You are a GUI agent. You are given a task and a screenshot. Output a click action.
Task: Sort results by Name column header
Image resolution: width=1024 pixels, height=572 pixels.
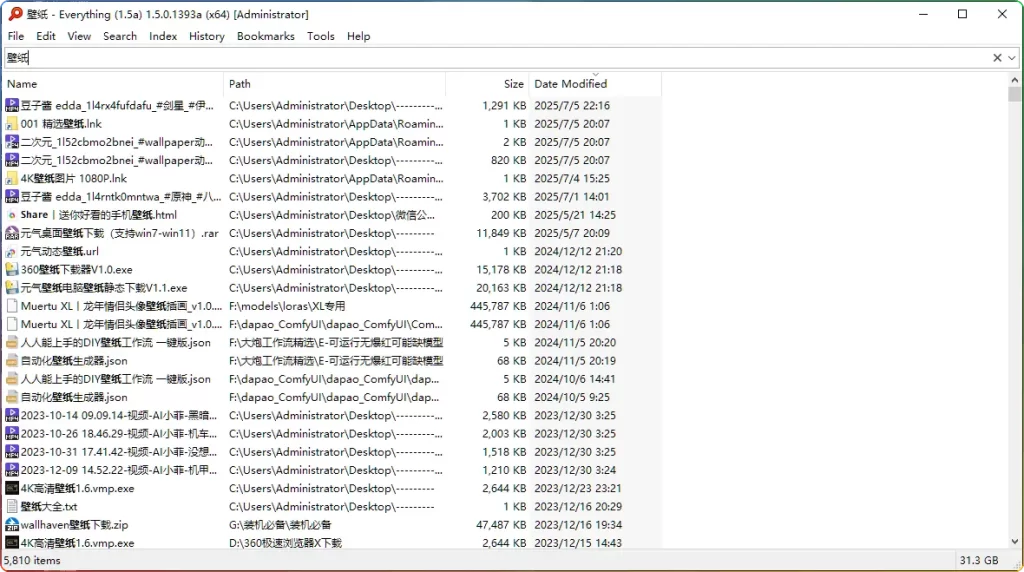[113, 84]
